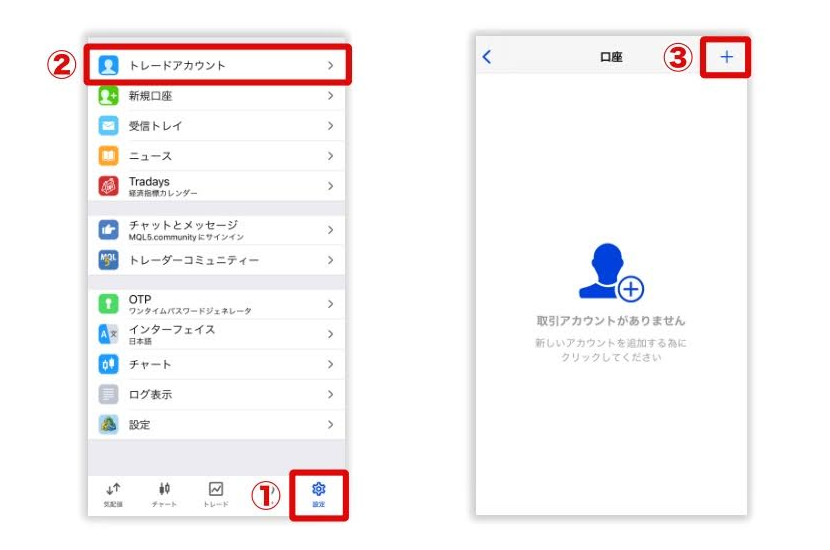This screenshot has height=550, width=830.
Task: Select the 設定 gear tab in the bottom bar
Action: [x=319, y=494]
